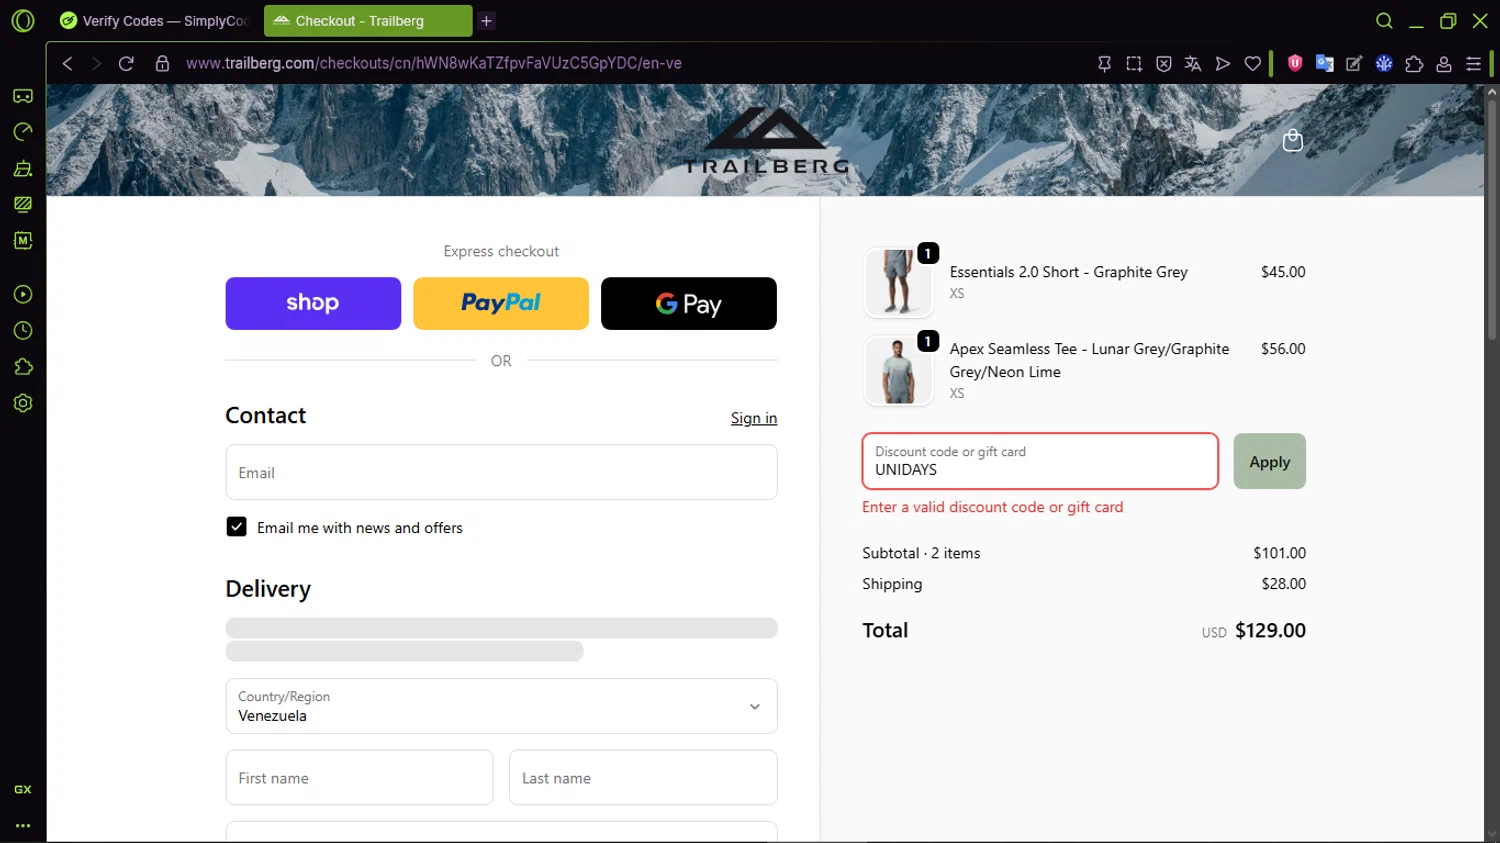1500x843 pixels.
Task: Select the Checkout - Trailberg tab
Action: coord(368,21)
